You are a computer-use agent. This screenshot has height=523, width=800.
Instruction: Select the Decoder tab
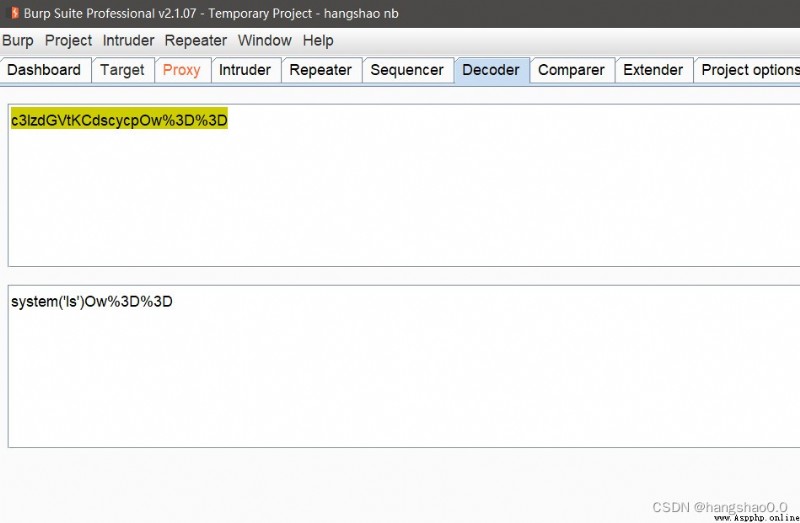(x=491, y=70)
